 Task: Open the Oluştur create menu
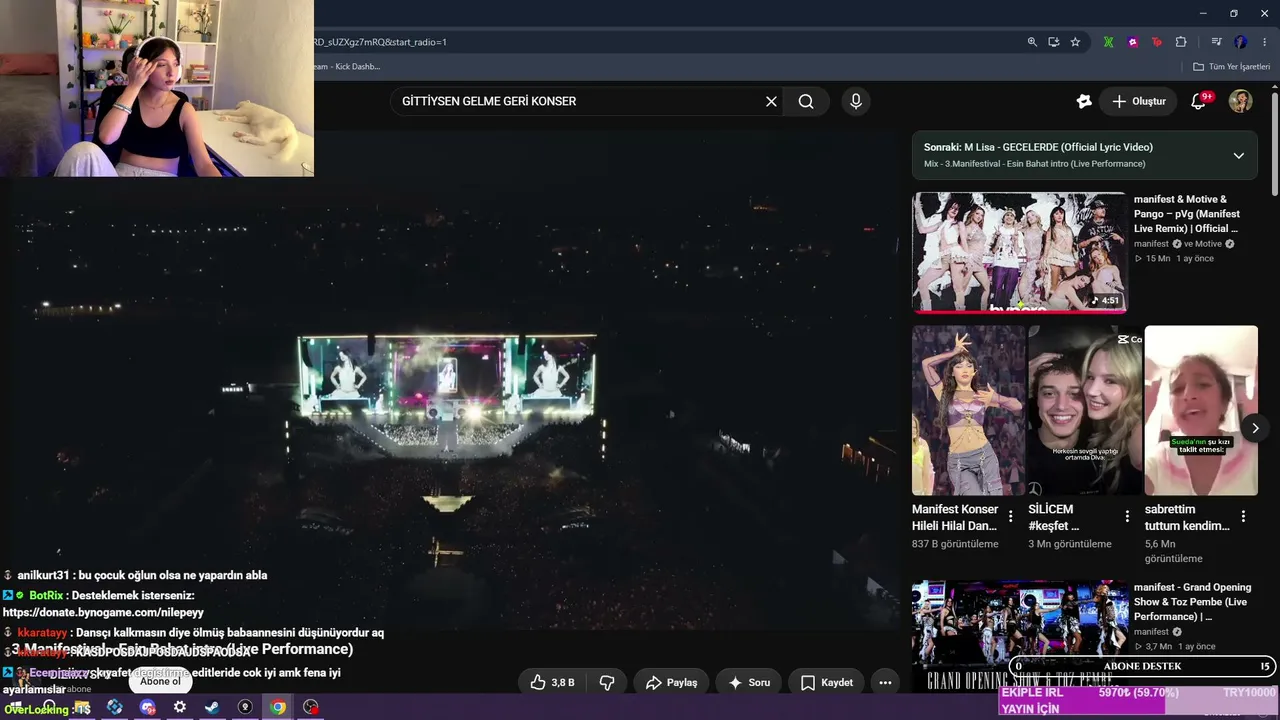(1138, 101)
